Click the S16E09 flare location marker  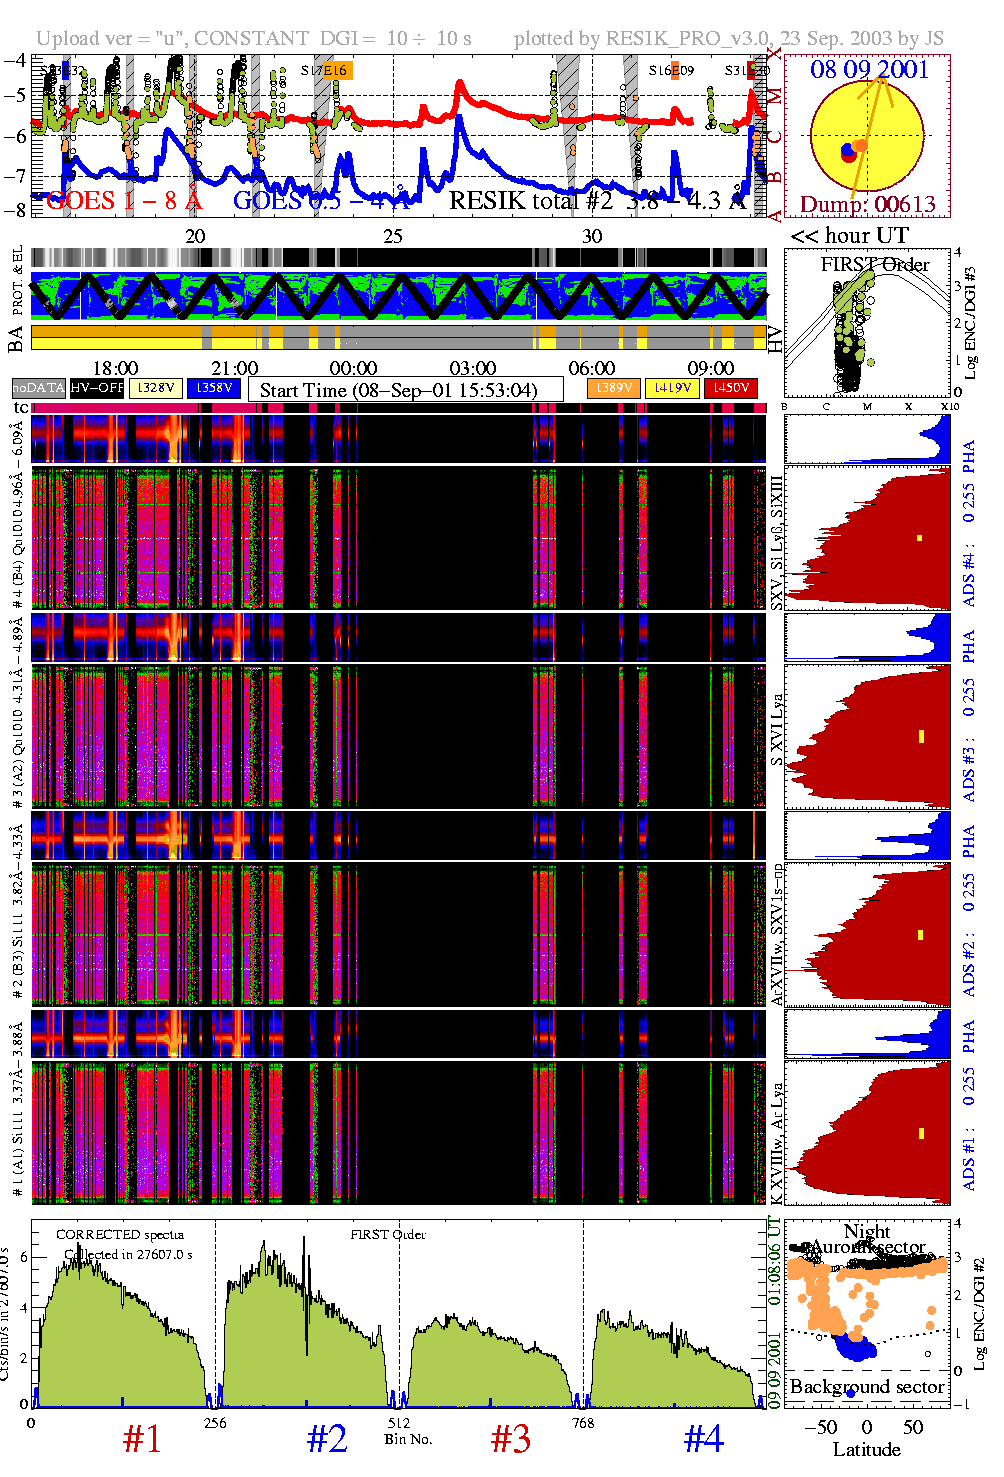click(671, 71)
